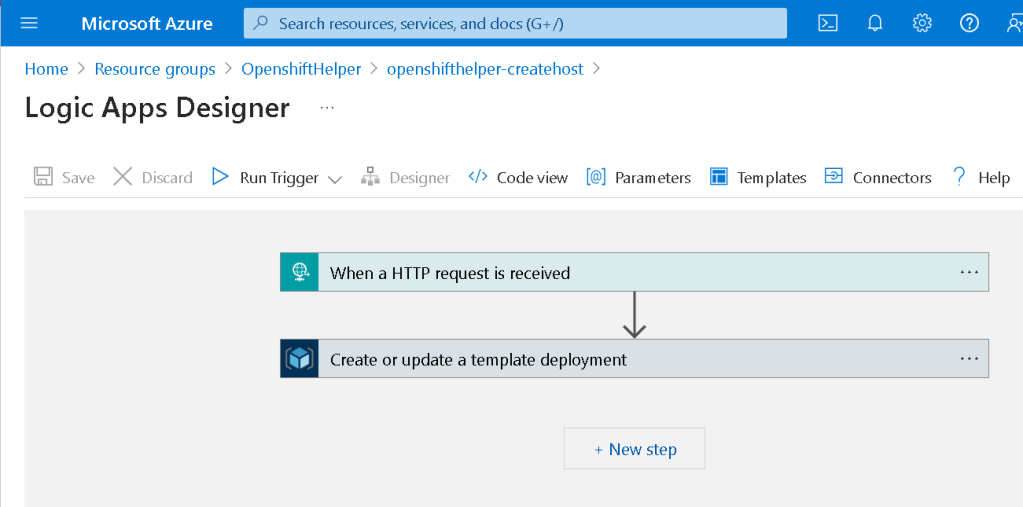Expand the Run Trigger dropdown arrow

pyautogui.click(x=335, y=179)
